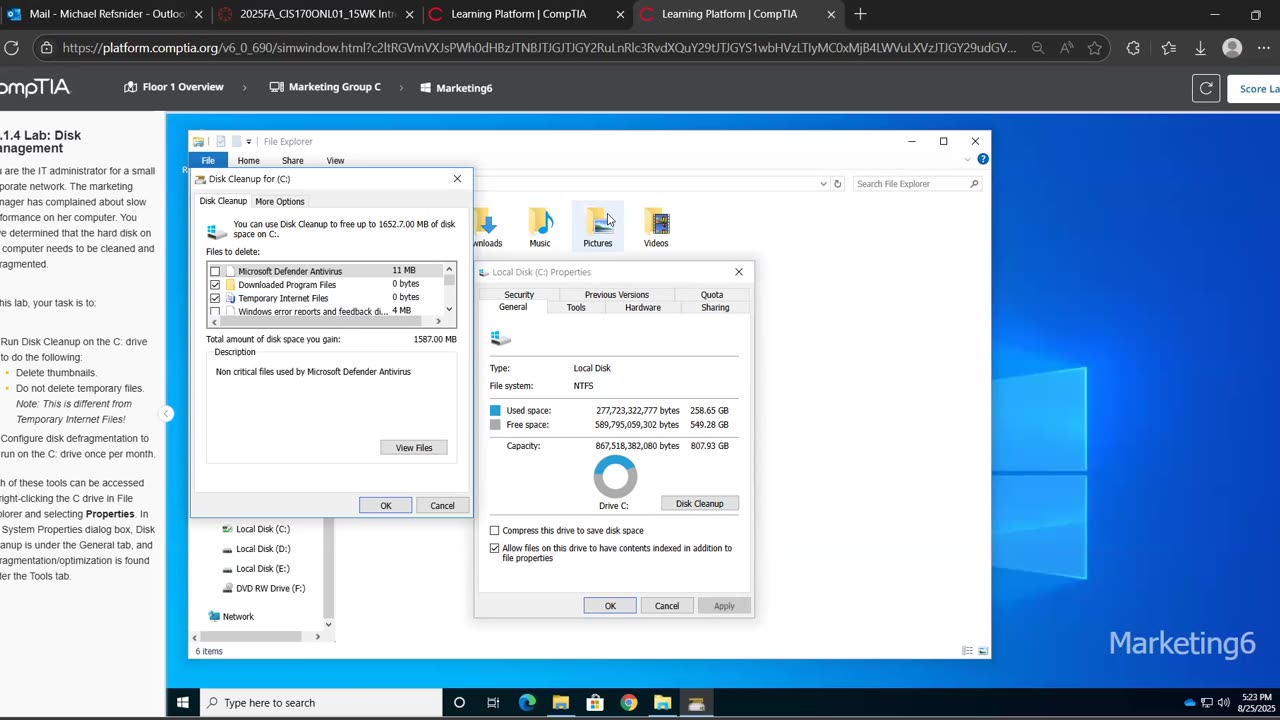
Task: Click up arrow of Files to delete list
Action: [x=449, y=269]
